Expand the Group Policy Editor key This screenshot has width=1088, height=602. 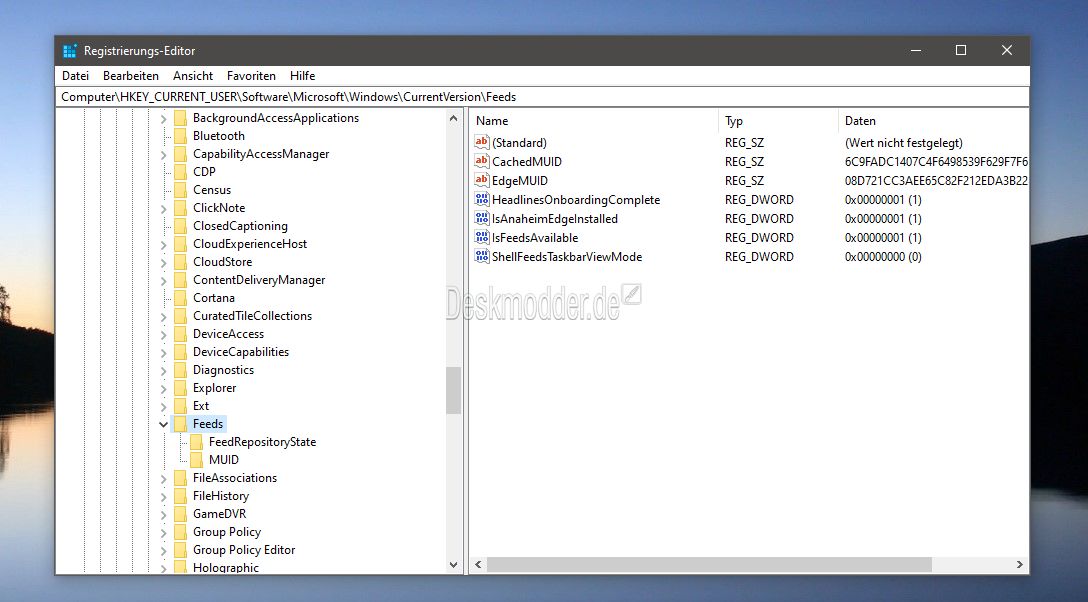pos(164,551)
